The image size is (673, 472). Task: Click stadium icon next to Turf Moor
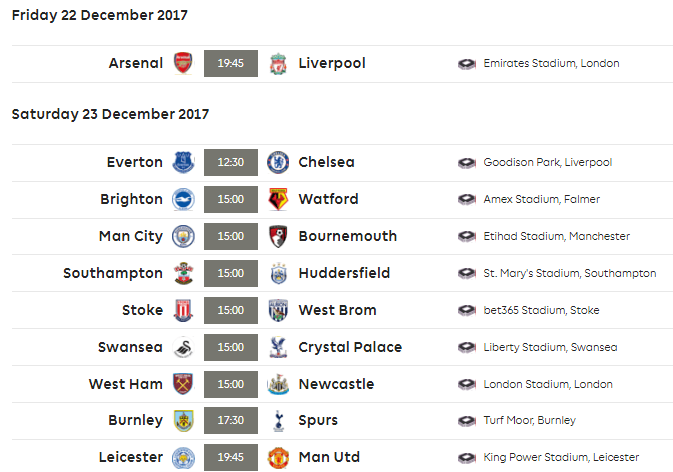(x=467, y=421)
